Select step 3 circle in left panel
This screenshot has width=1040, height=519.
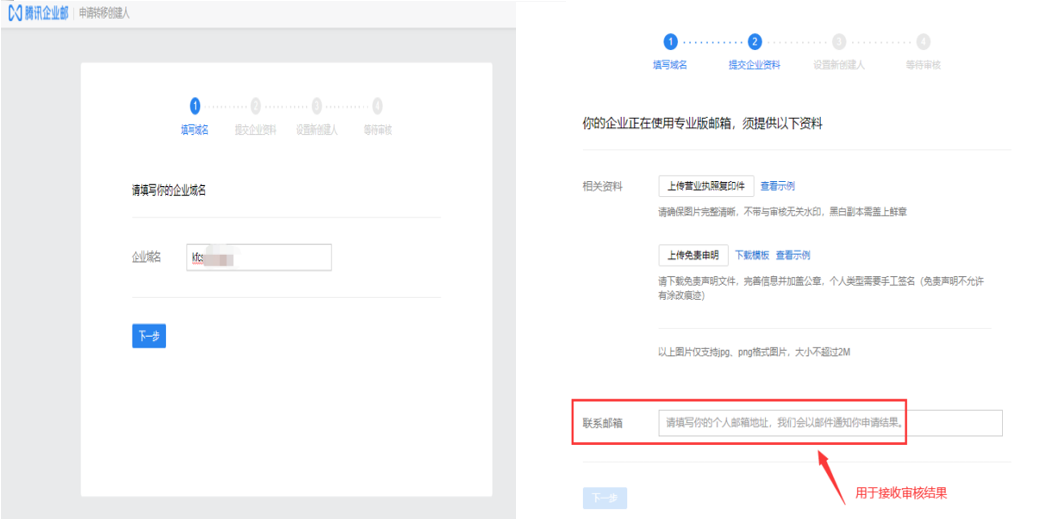point(317,105)
